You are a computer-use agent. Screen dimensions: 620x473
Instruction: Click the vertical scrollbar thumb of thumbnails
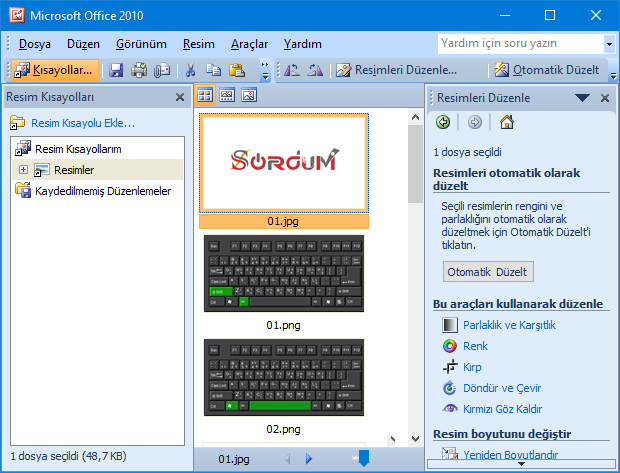coord(415,164)
